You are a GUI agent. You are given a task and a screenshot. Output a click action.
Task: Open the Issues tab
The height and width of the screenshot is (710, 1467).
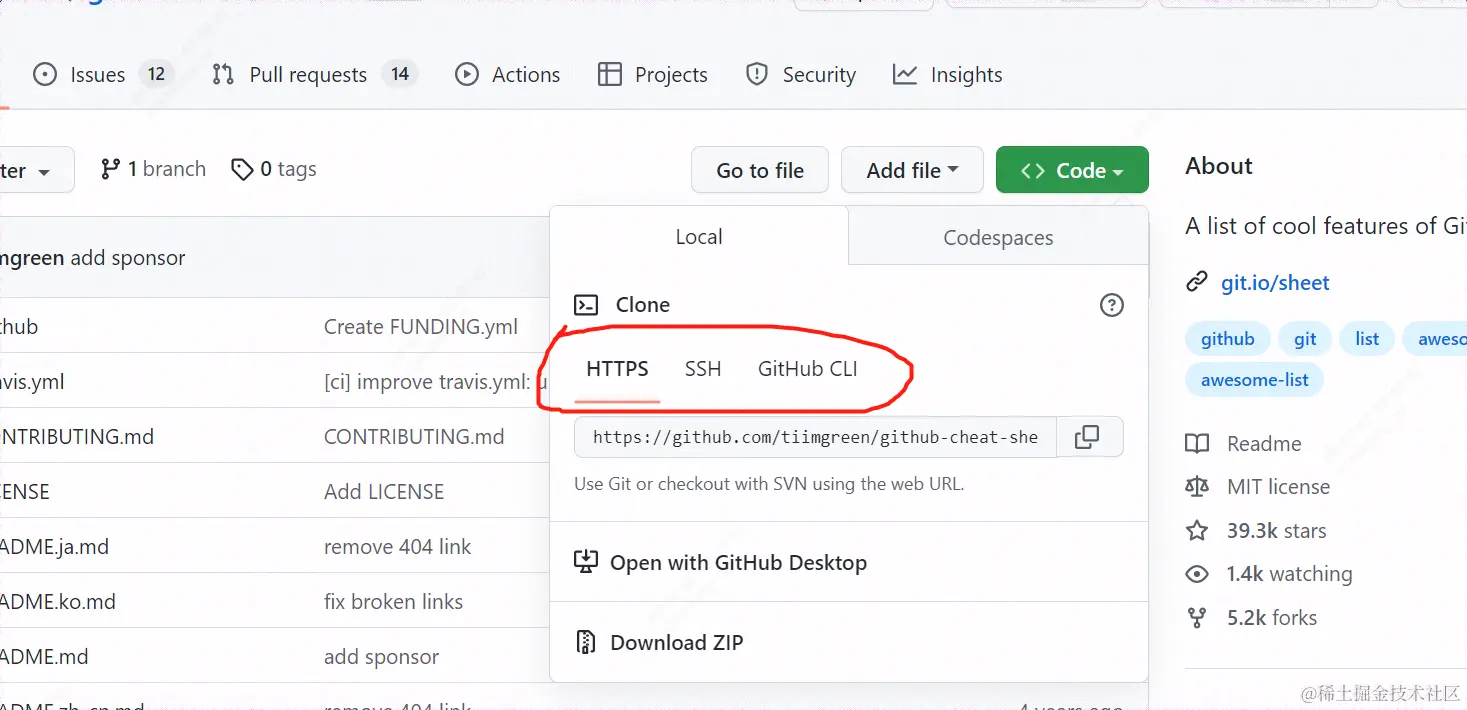(103, 75)
